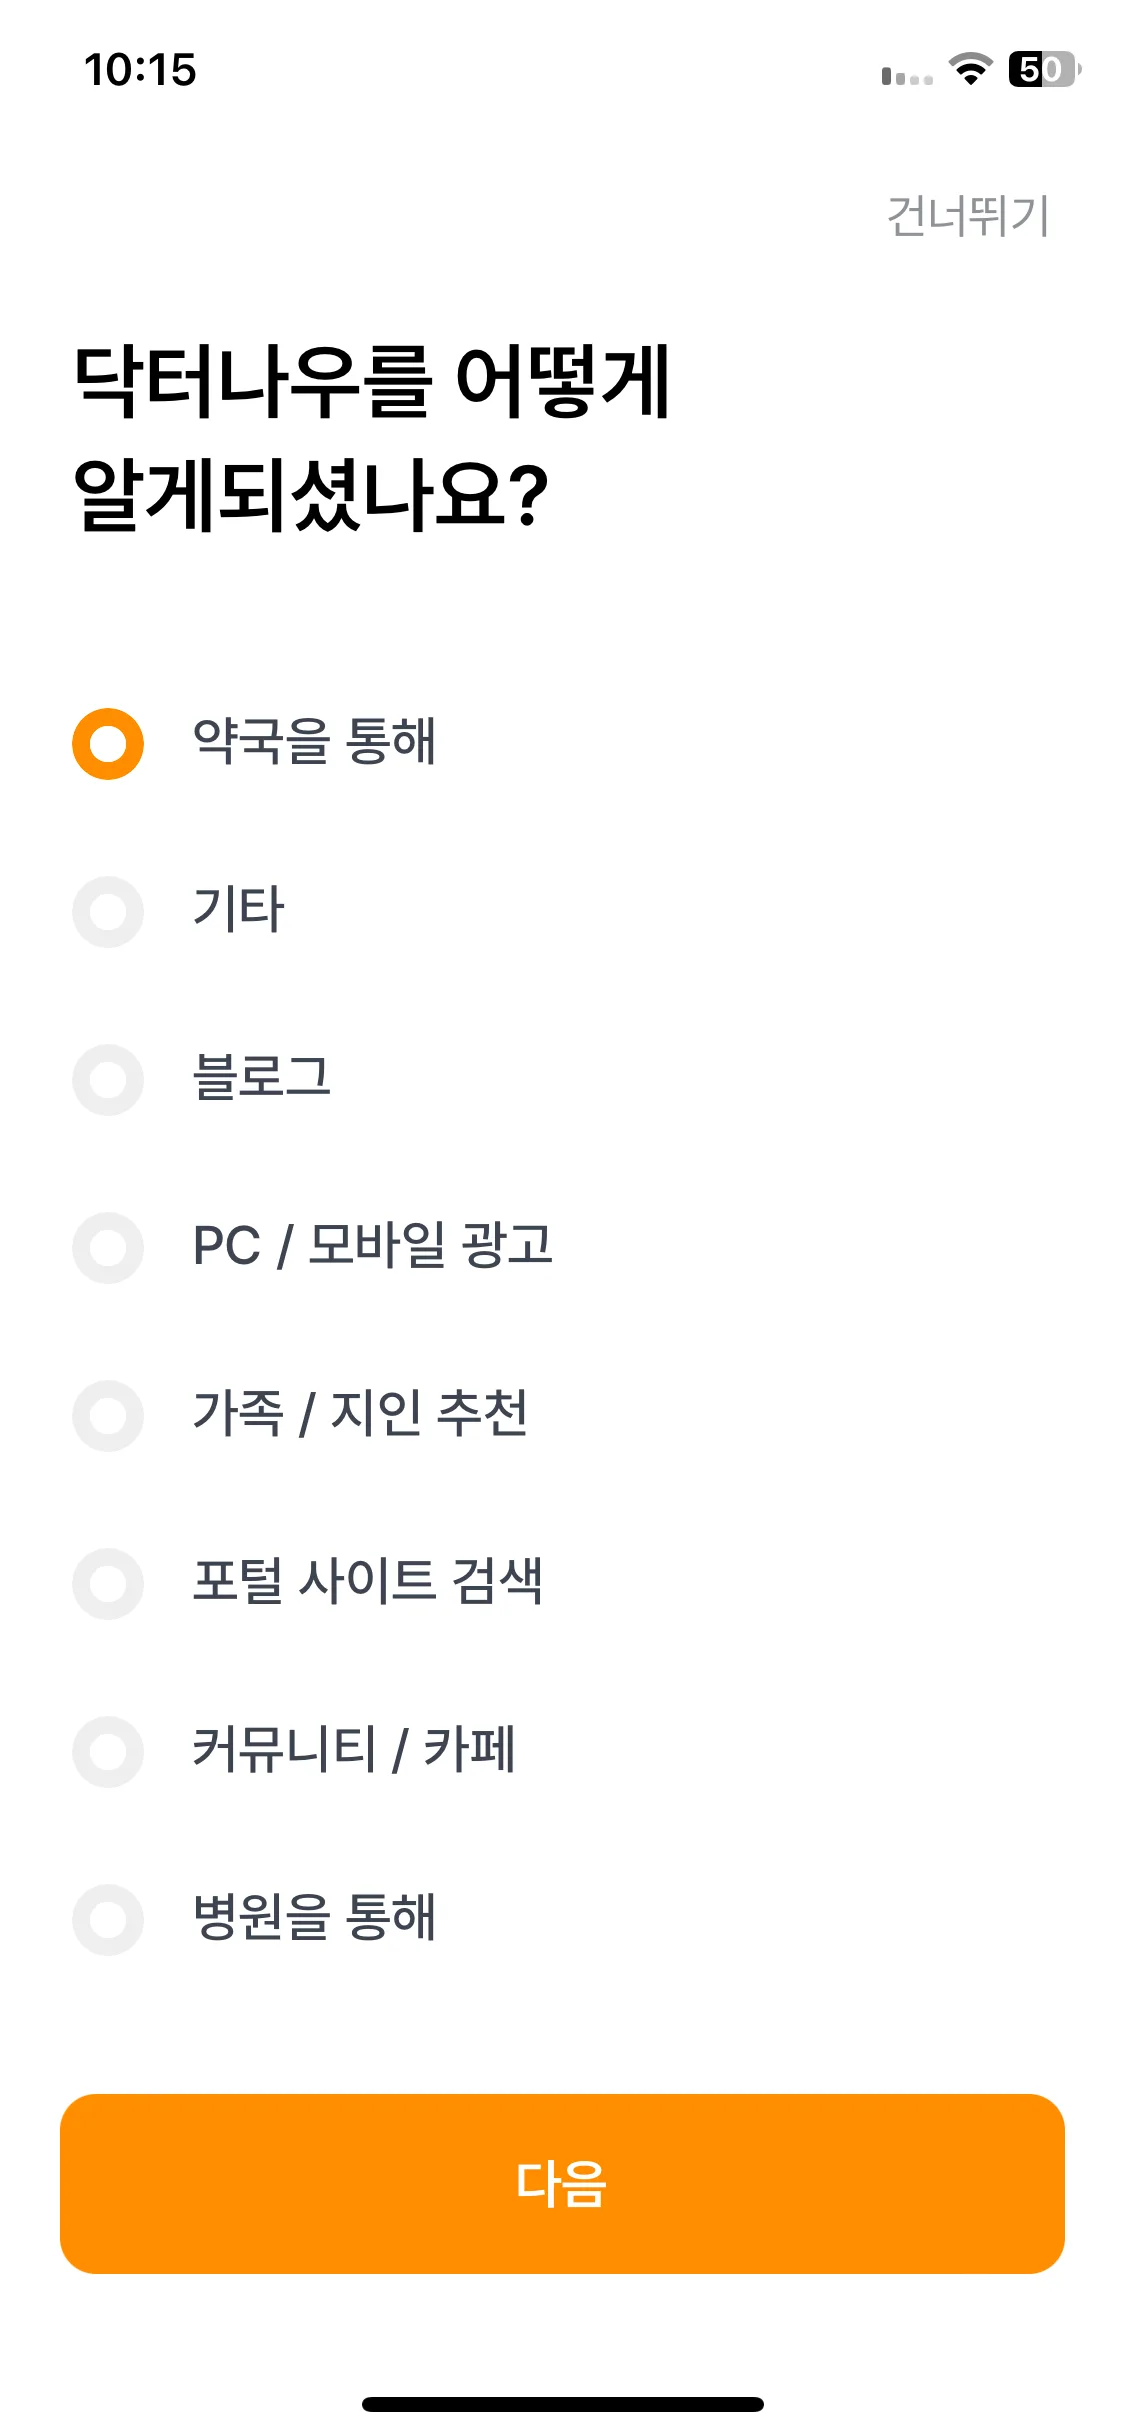This screenshot has width=1125, height=2436.
Task: Select 포털 사이트 검색 radio button
Action: [x=108, y=1584]
